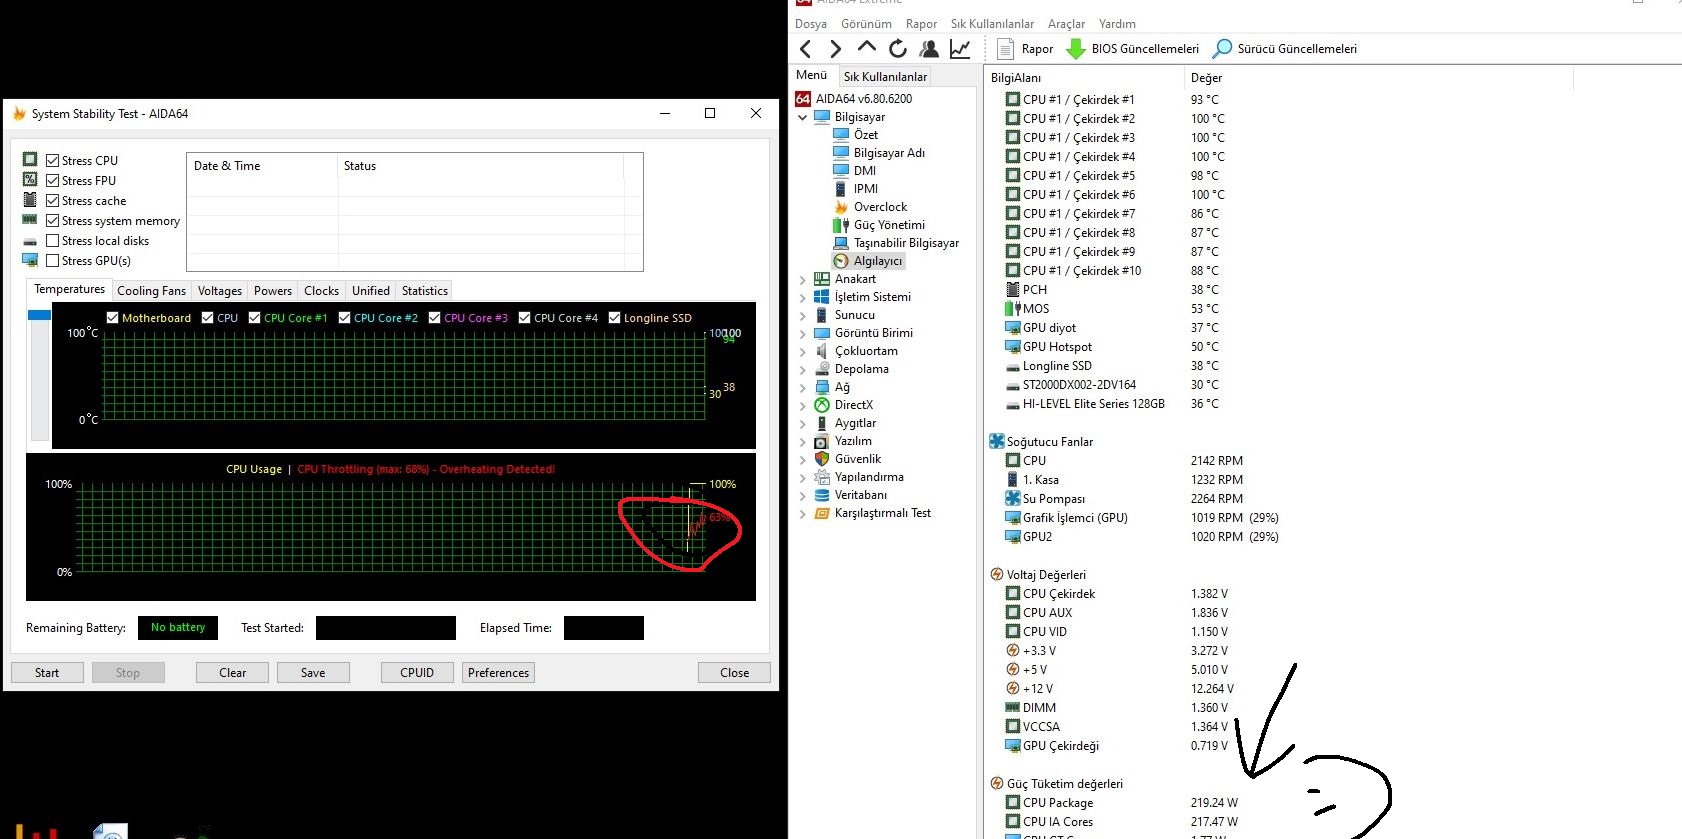Go up one level with the up arrow icon

[867, 48]
